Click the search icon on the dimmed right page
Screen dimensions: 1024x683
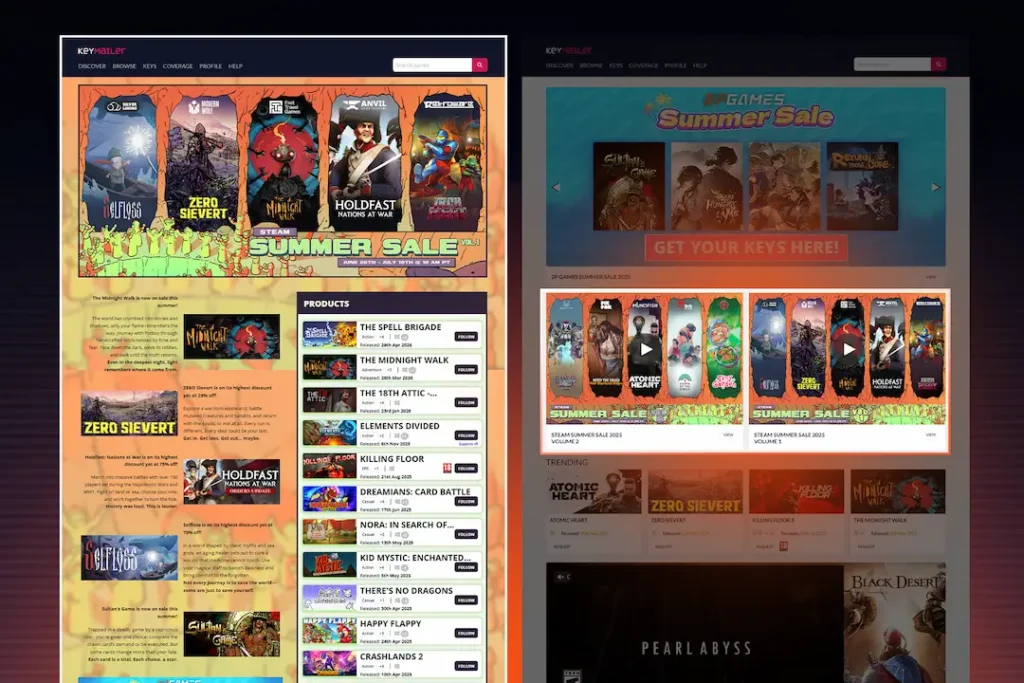pyautogui.click(x=938, y=64)
